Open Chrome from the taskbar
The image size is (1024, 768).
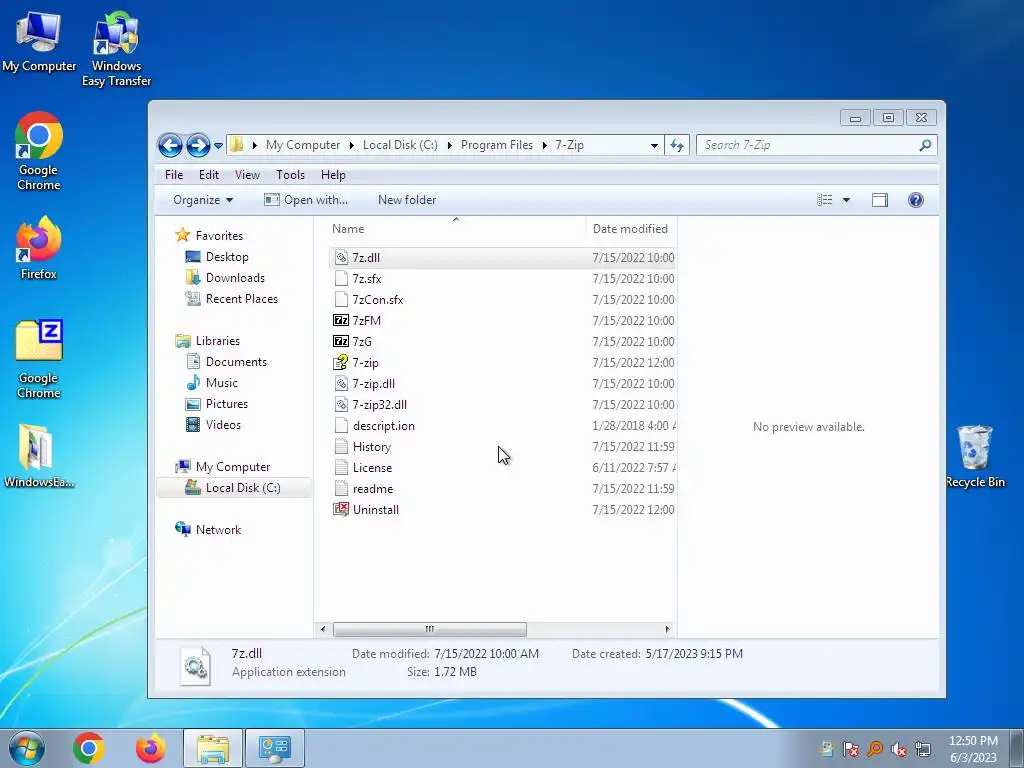(89, 748)
